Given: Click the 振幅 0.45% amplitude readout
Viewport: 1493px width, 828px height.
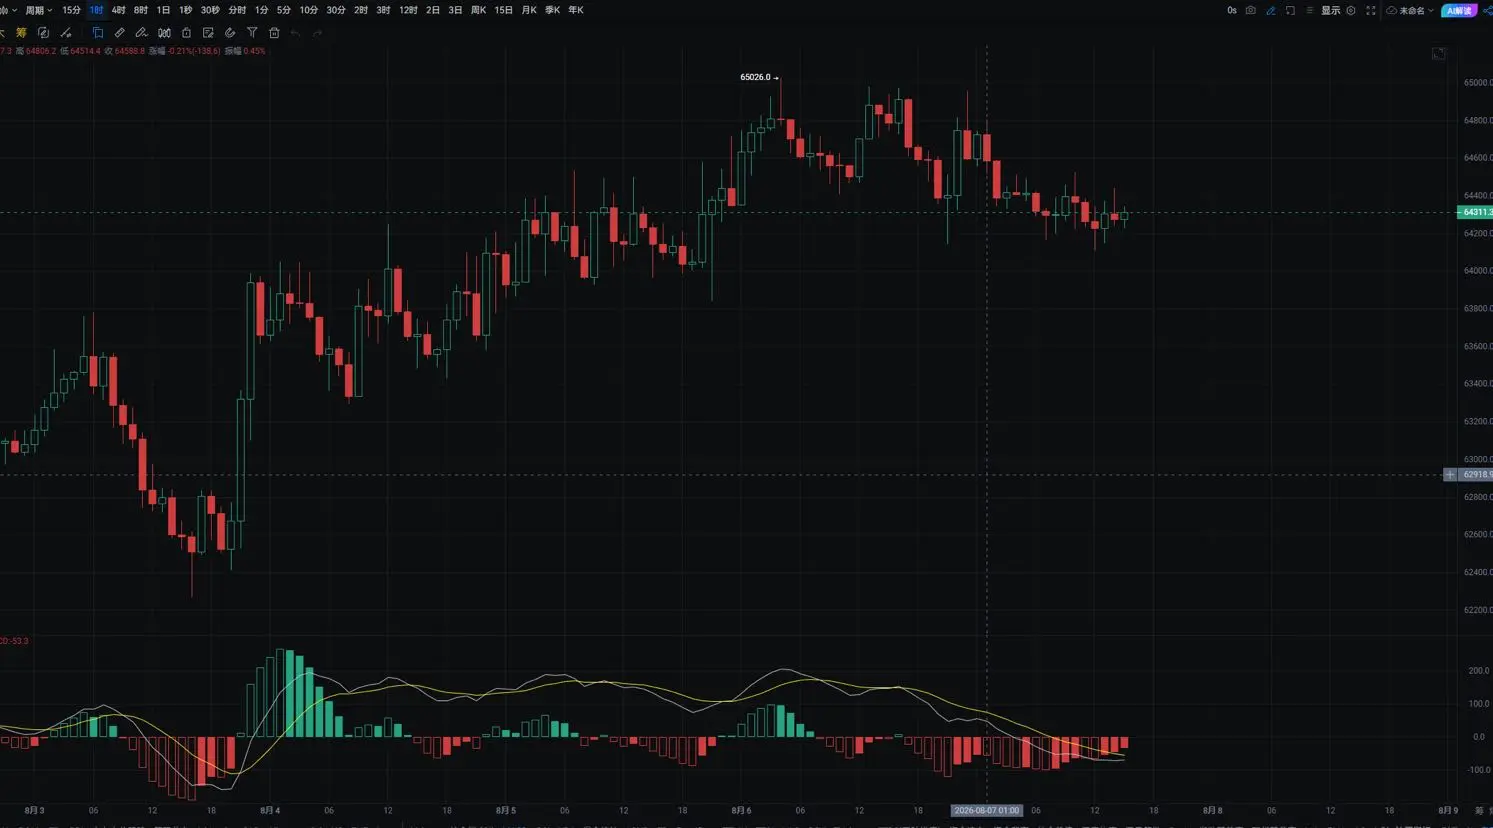Looking at the screenshot, I should [x=245, y=51].
